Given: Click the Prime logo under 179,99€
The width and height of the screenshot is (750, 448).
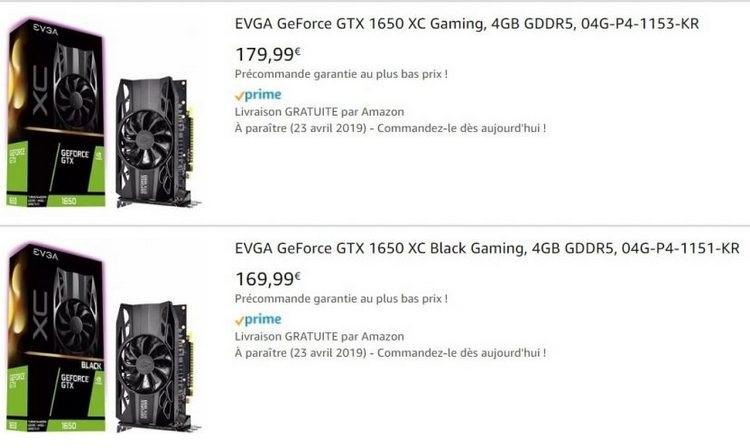Looking at the screenshot, I should [258, 95].
